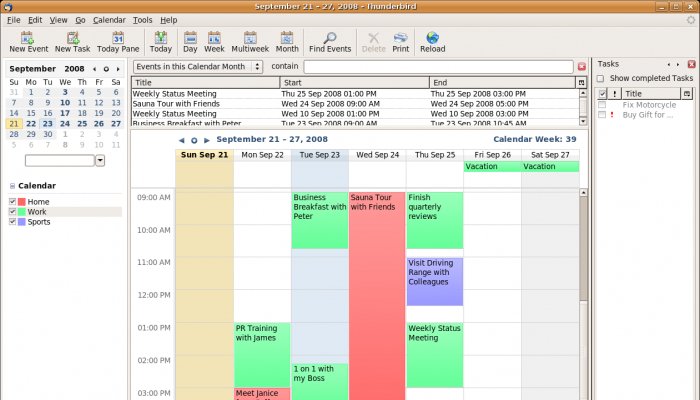The width and height of the screenshot is (700, 400).
Task: Go to previous week in week view
Action: (x=181, y=140)
